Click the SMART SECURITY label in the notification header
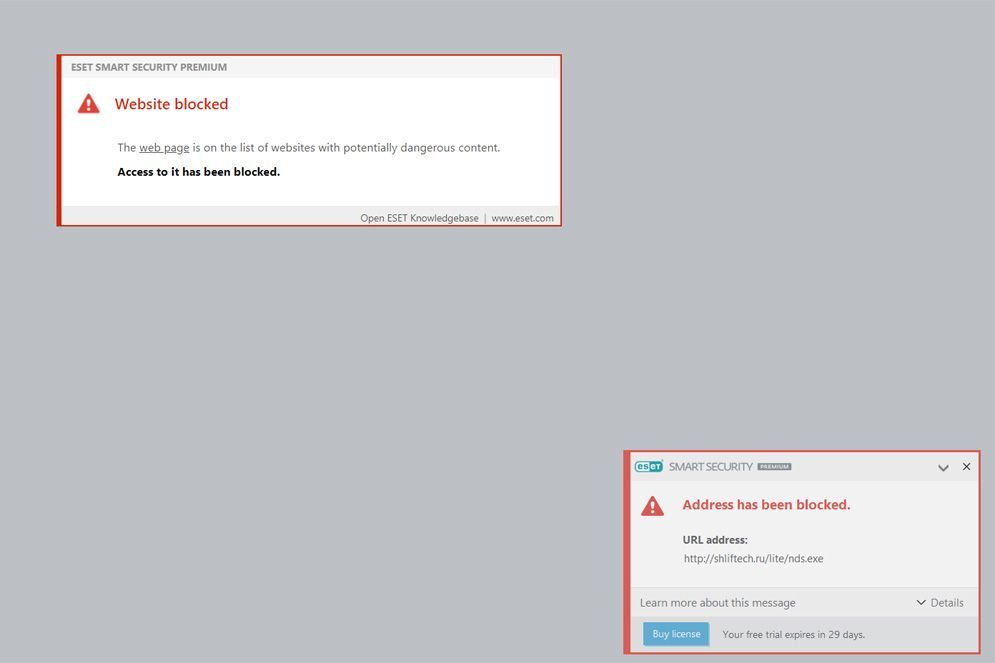The width and height of the screenshot is (995, 663). tap(710, 466)
